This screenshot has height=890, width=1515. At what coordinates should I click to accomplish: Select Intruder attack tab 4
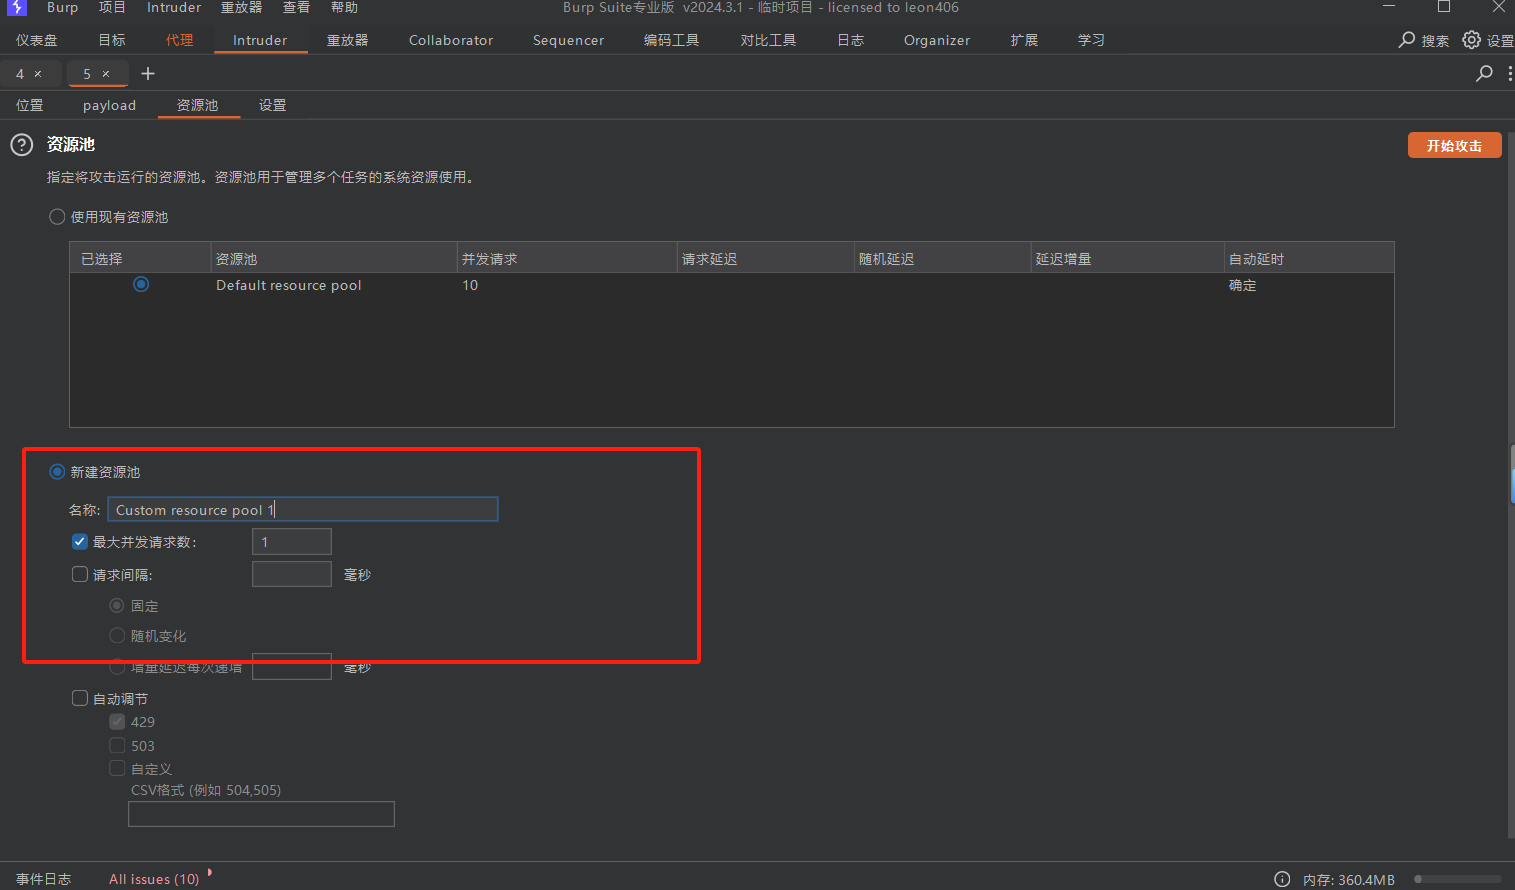point(19,74)
